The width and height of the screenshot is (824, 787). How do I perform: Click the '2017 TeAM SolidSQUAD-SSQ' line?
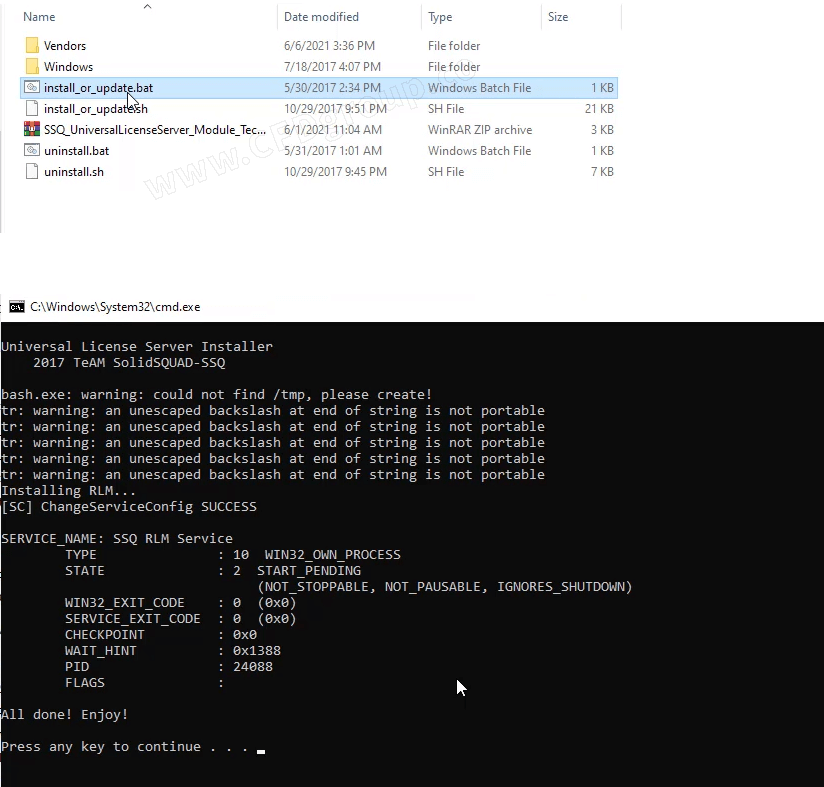coord(129,363)
